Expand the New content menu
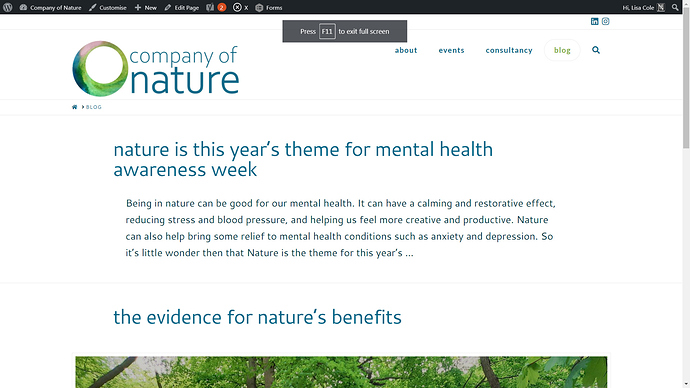This screenshot has height=388, width=690. [x=146, y=7]
